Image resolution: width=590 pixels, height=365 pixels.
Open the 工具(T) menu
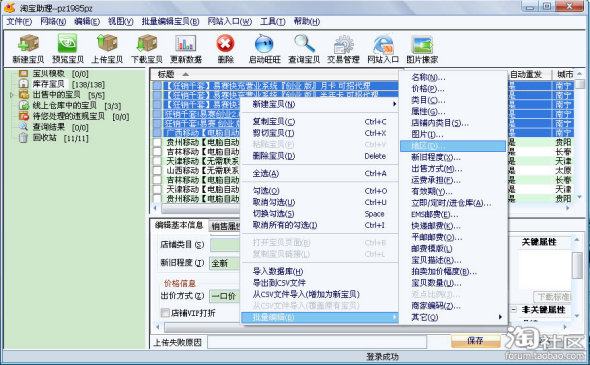click(272, 21)
